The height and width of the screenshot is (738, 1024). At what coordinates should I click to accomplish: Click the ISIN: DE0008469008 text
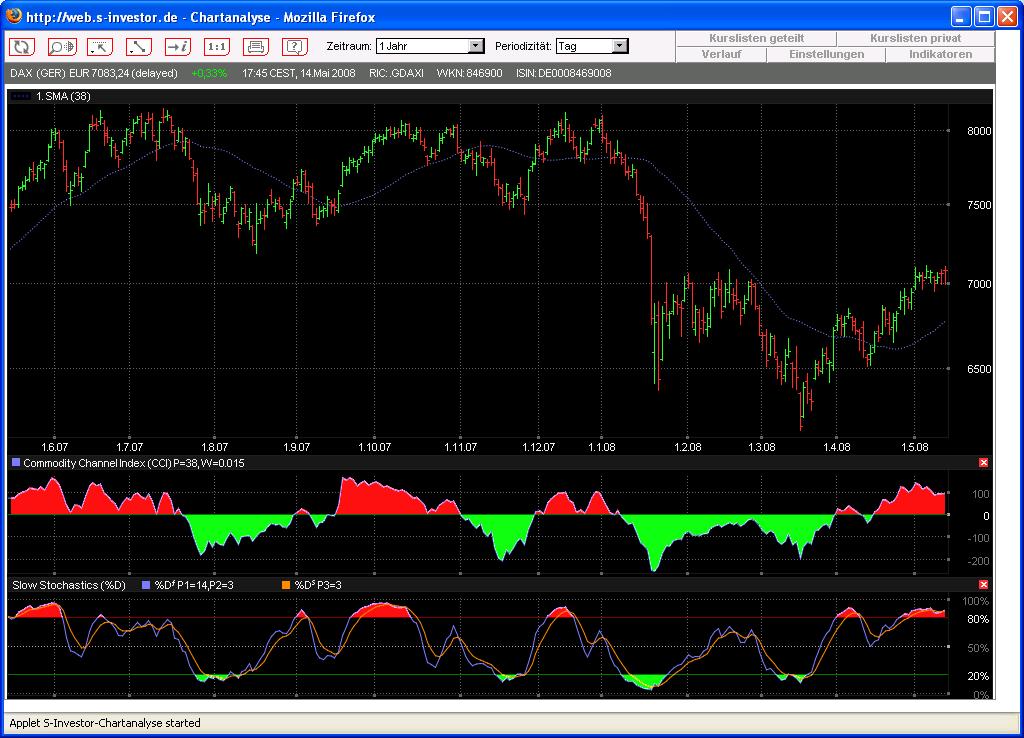pyautogui.click(x=564, y=73)
